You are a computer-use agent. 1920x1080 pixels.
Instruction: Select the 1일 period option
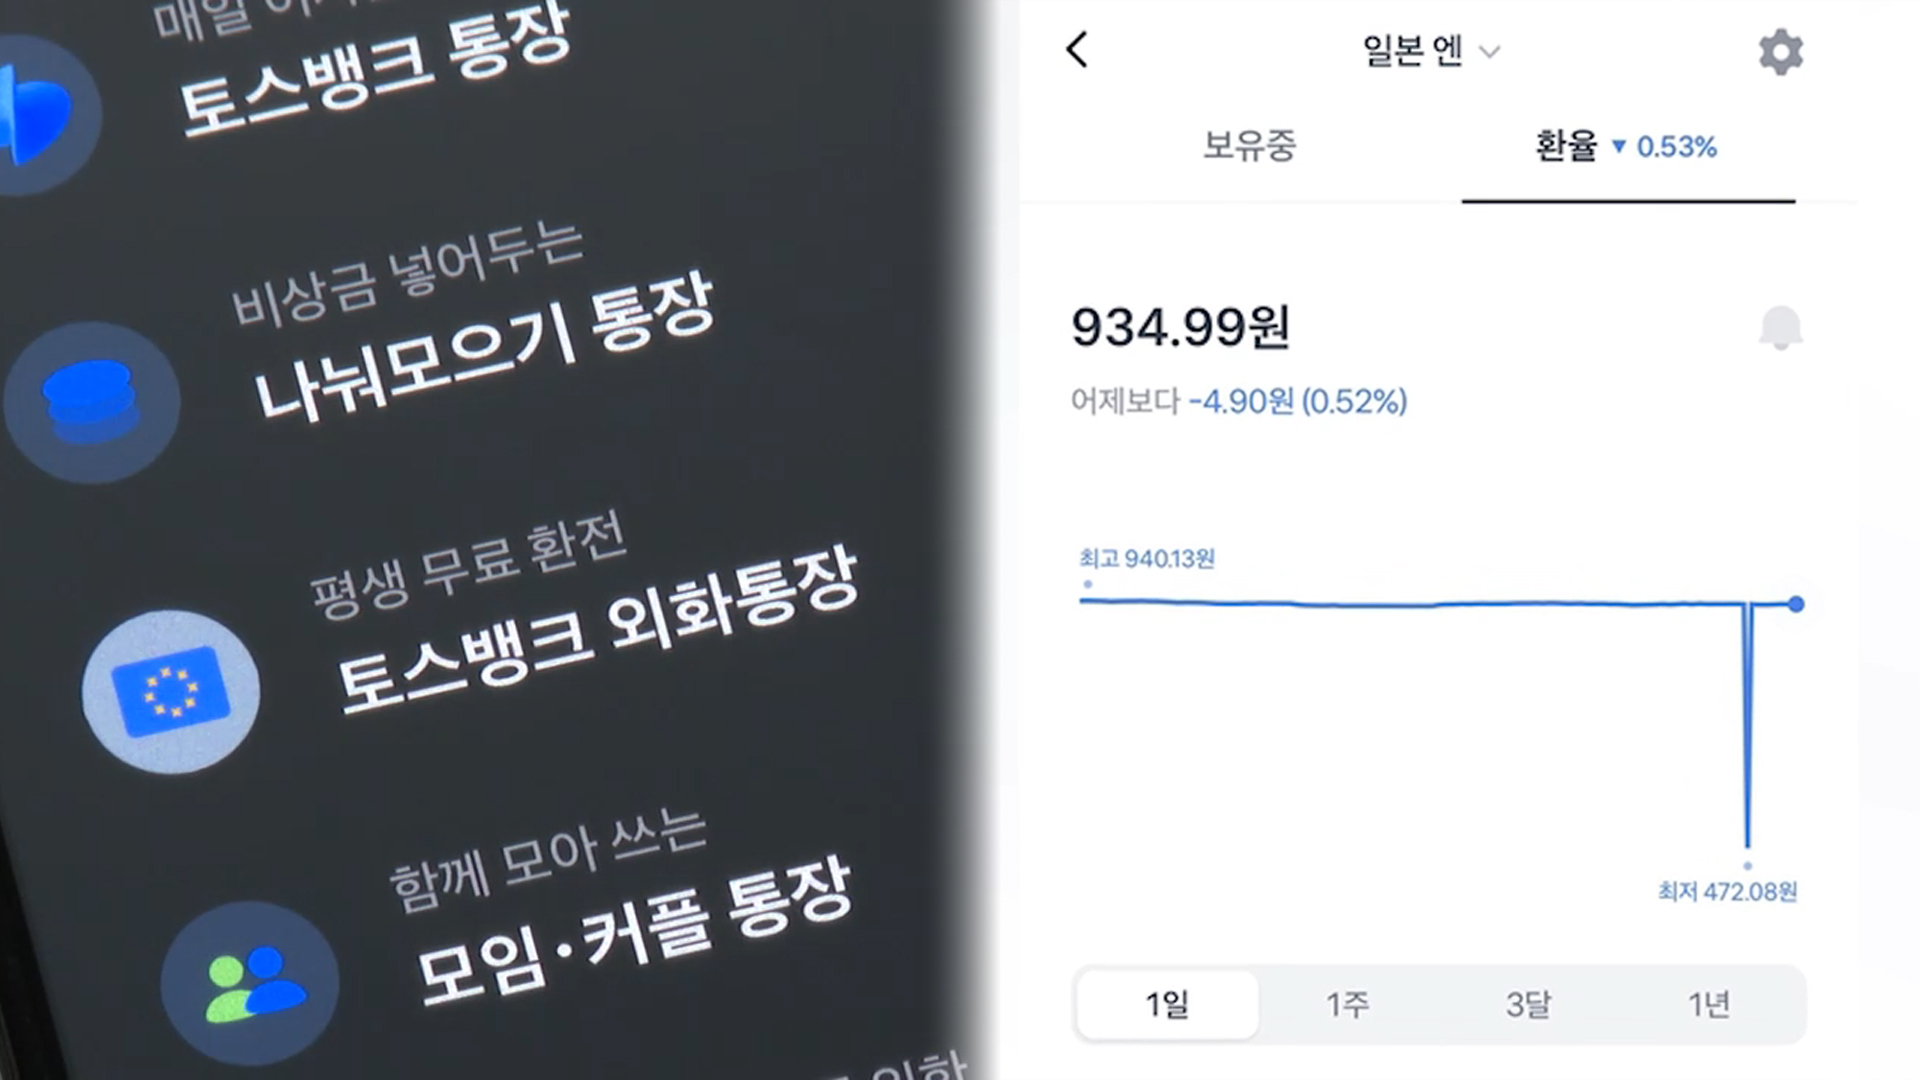tap(1167, 1004)
